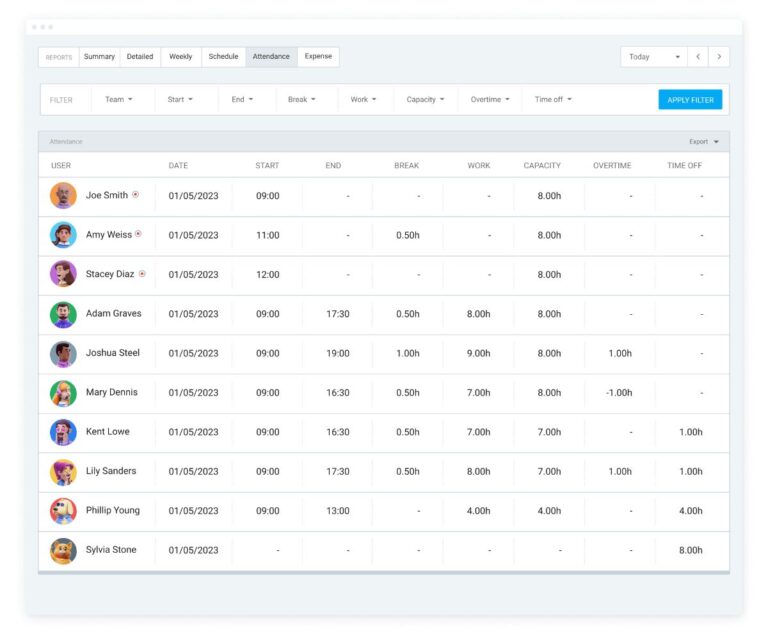This screenshot has height=634, width=768.
Task: Expand the Export menu
Action: [703, 142]
